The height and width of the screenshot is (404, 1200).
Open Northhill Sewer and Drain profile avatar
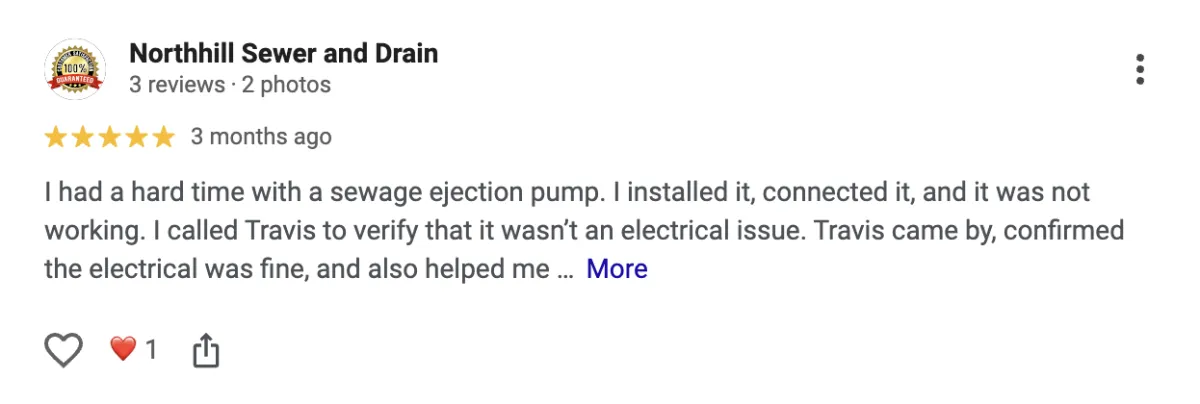(x=75, y=69)
